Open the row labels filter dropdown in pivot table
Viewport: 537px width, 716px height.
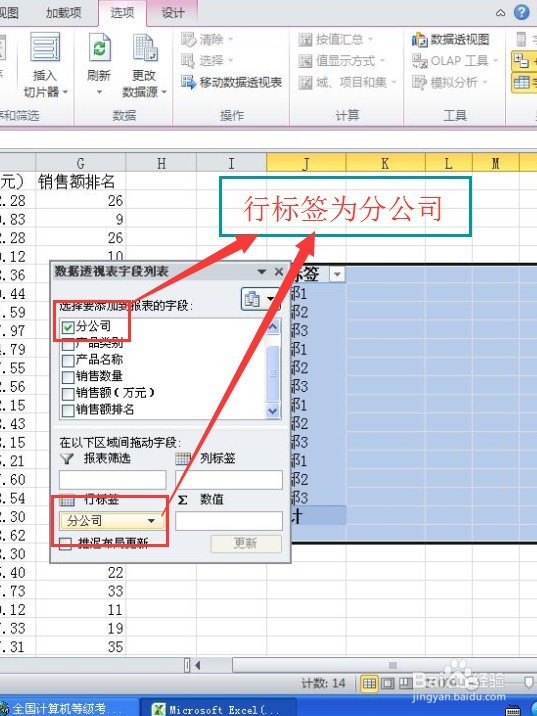(337, 274)
